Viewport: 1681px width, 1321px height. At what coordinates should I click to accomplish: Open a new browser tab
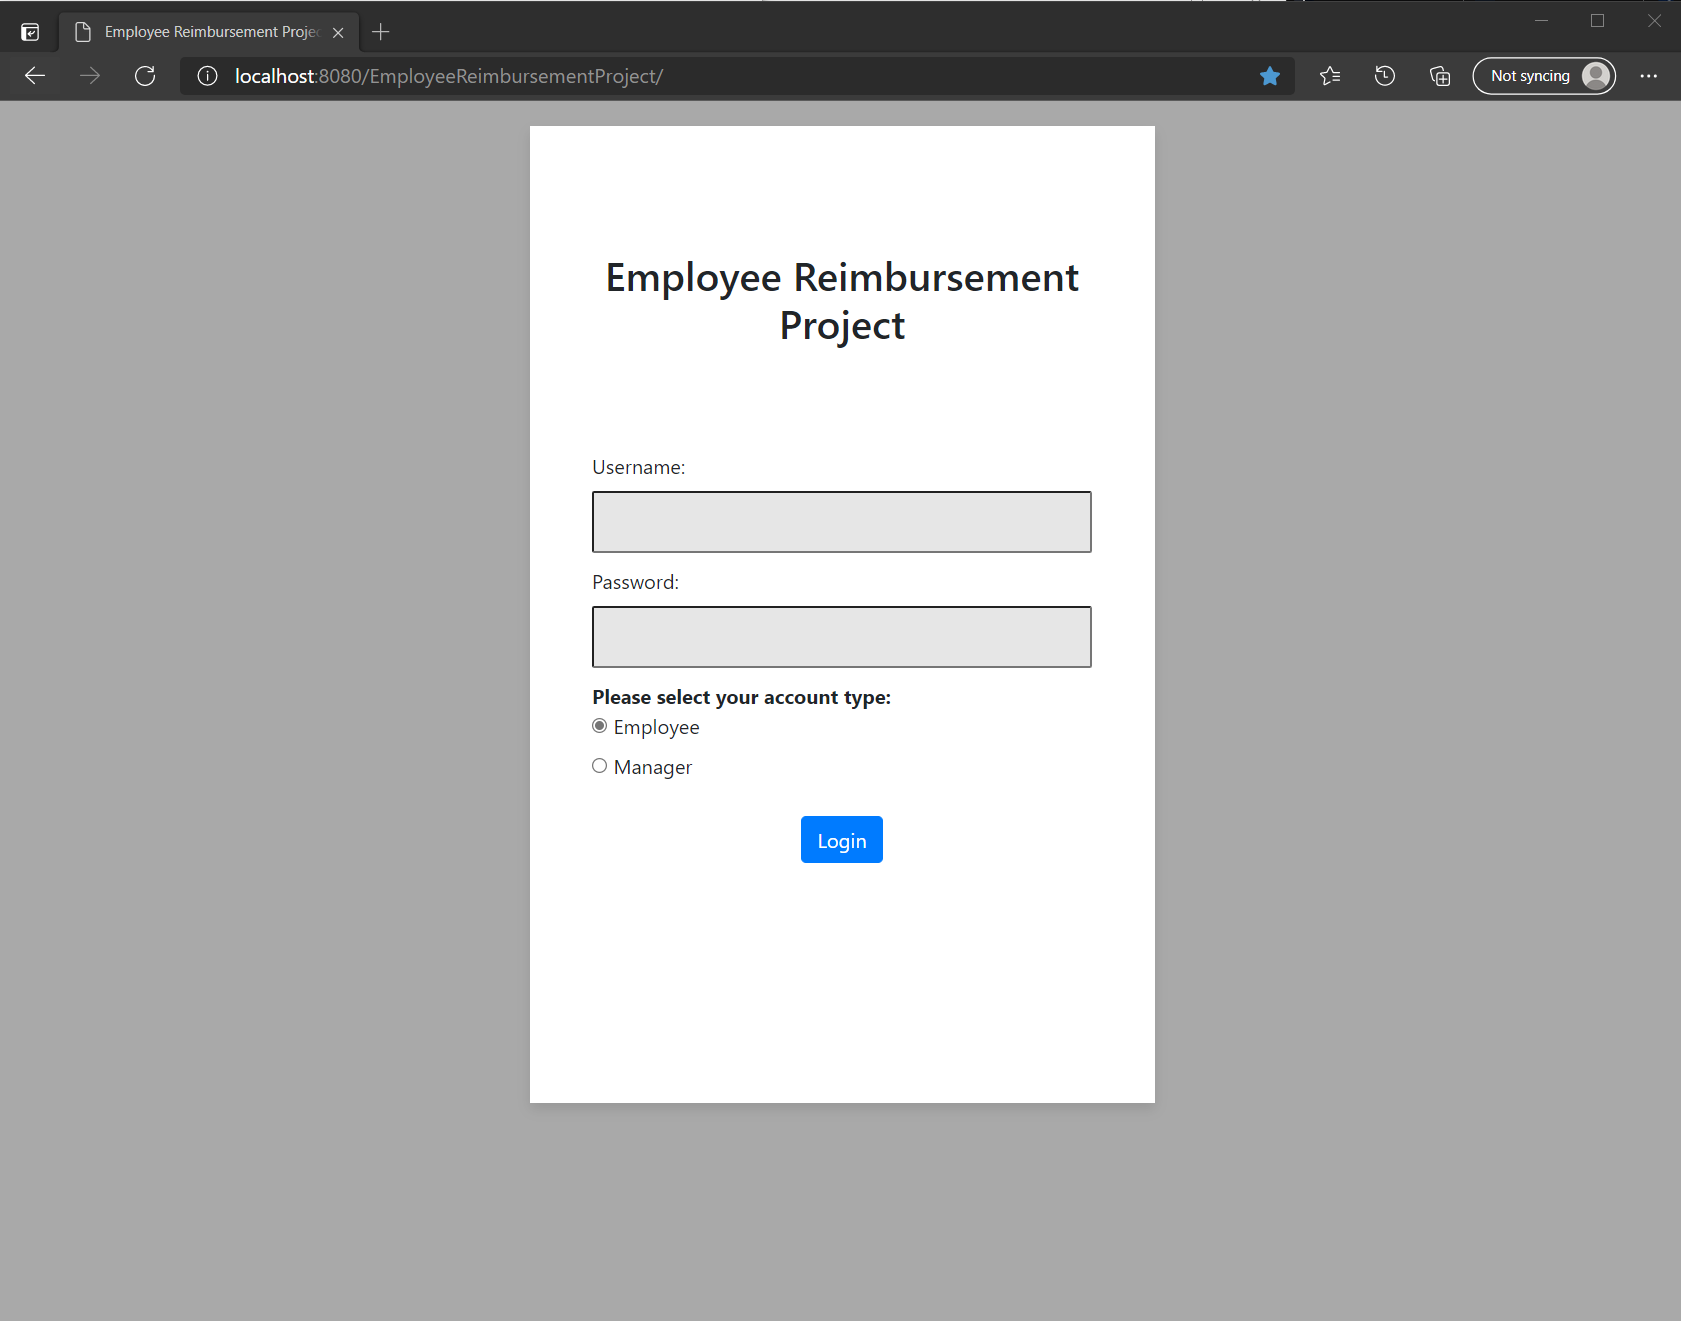(x=381, y=31)
